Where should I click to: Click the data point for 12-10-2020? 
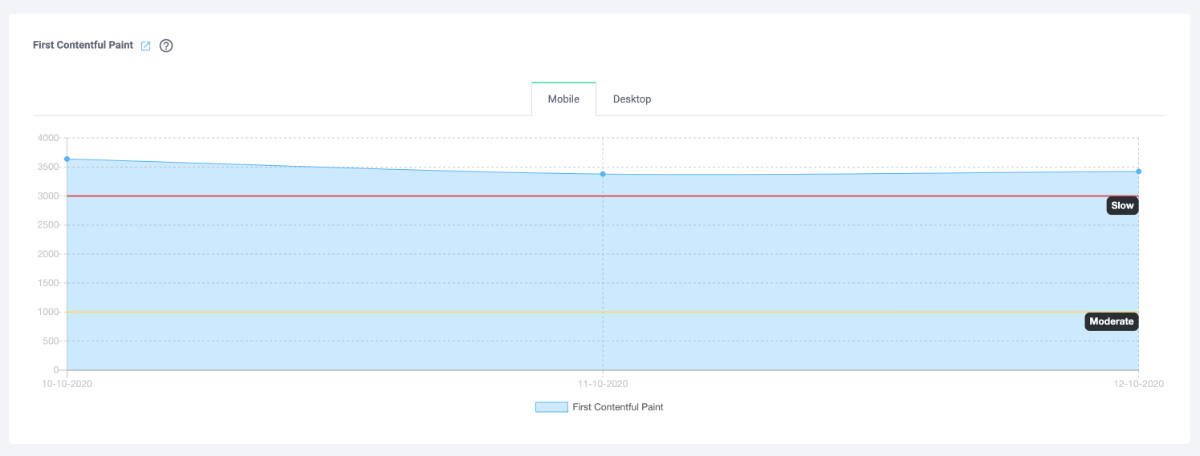1139,171
